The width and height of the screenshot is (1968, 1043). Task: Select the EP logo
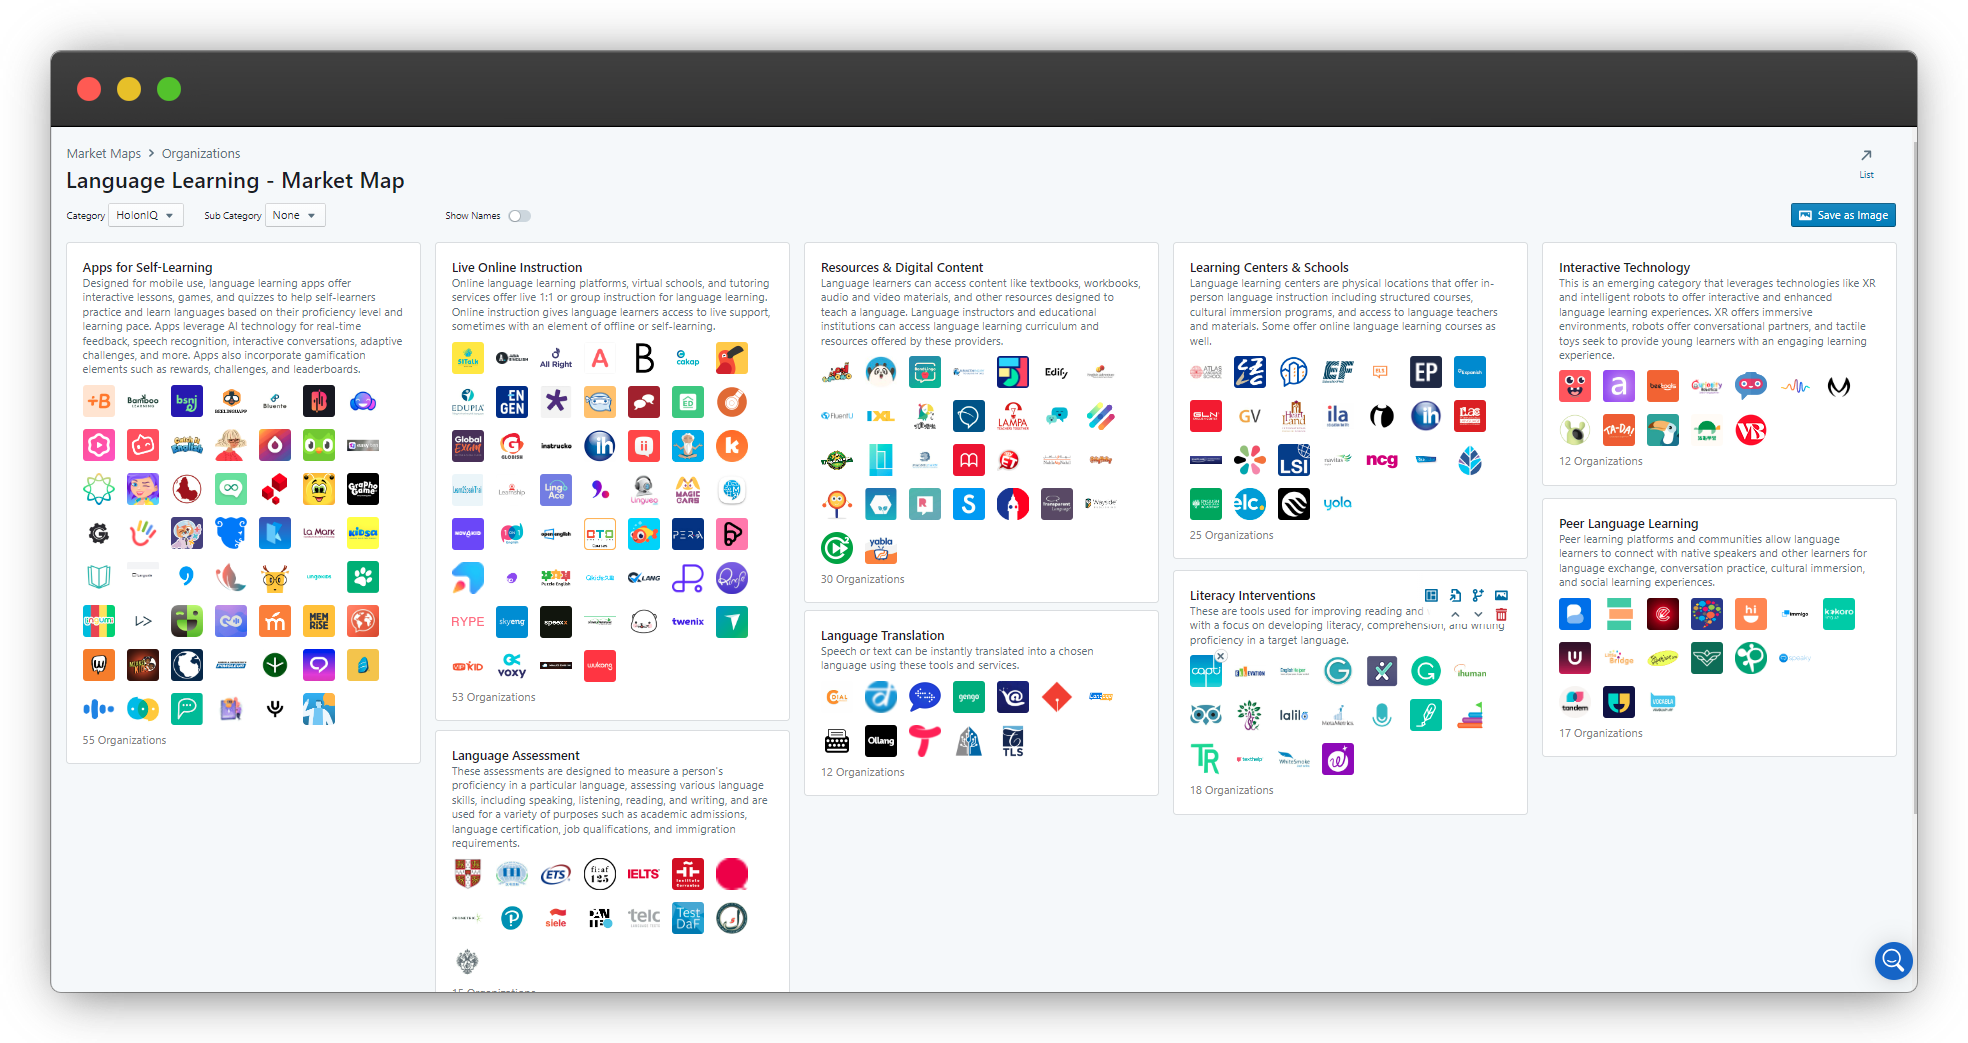(1425, 372)
